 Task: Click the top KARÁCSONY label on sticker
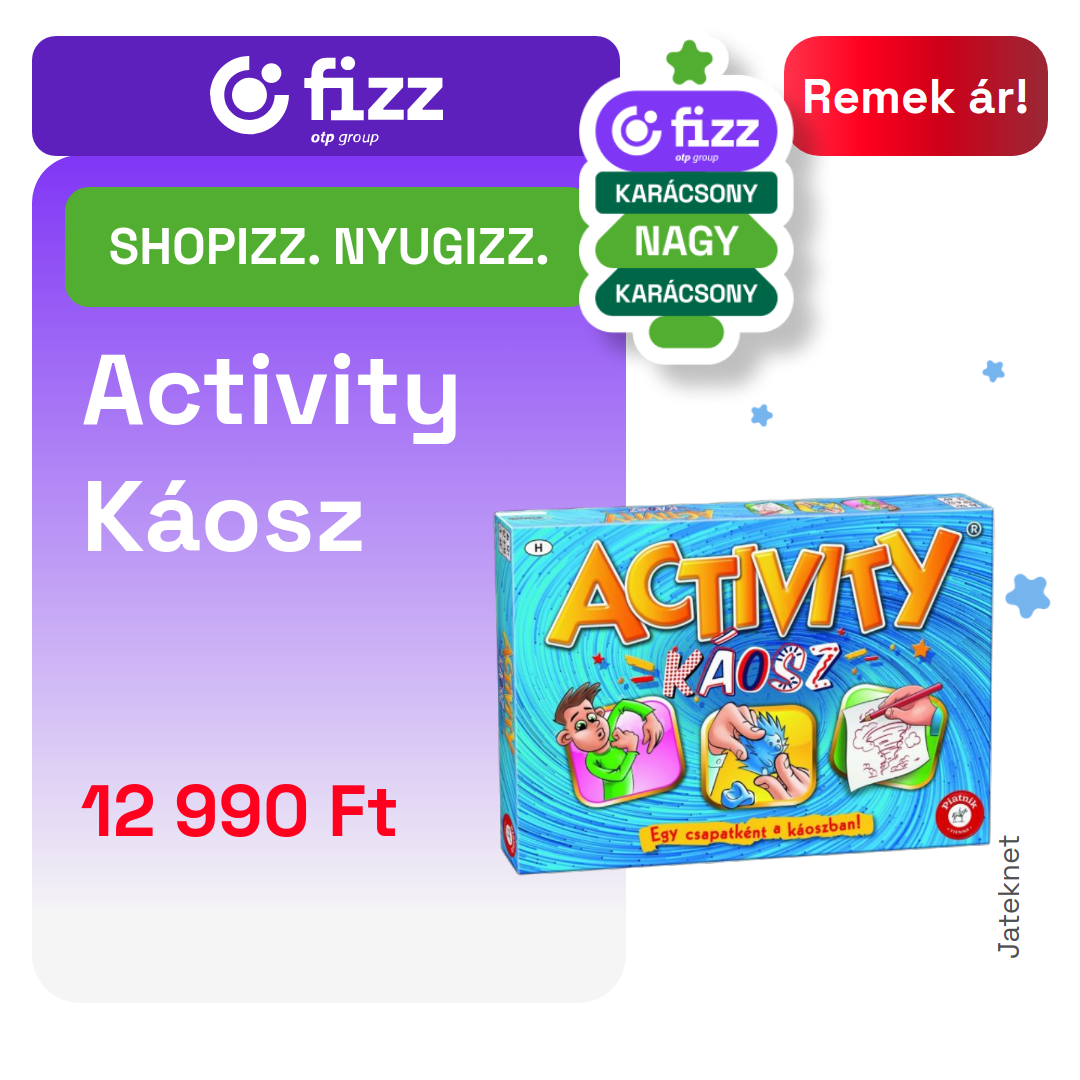point(686,193)
